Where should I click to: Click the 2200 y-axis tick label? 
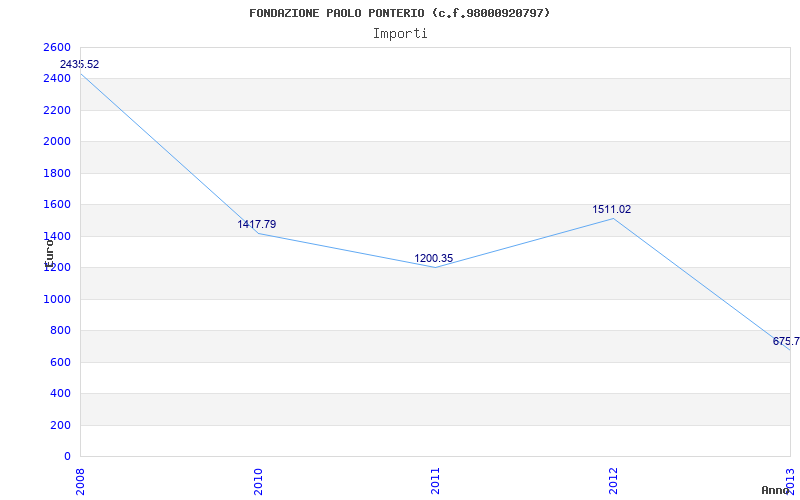[55, 110]
